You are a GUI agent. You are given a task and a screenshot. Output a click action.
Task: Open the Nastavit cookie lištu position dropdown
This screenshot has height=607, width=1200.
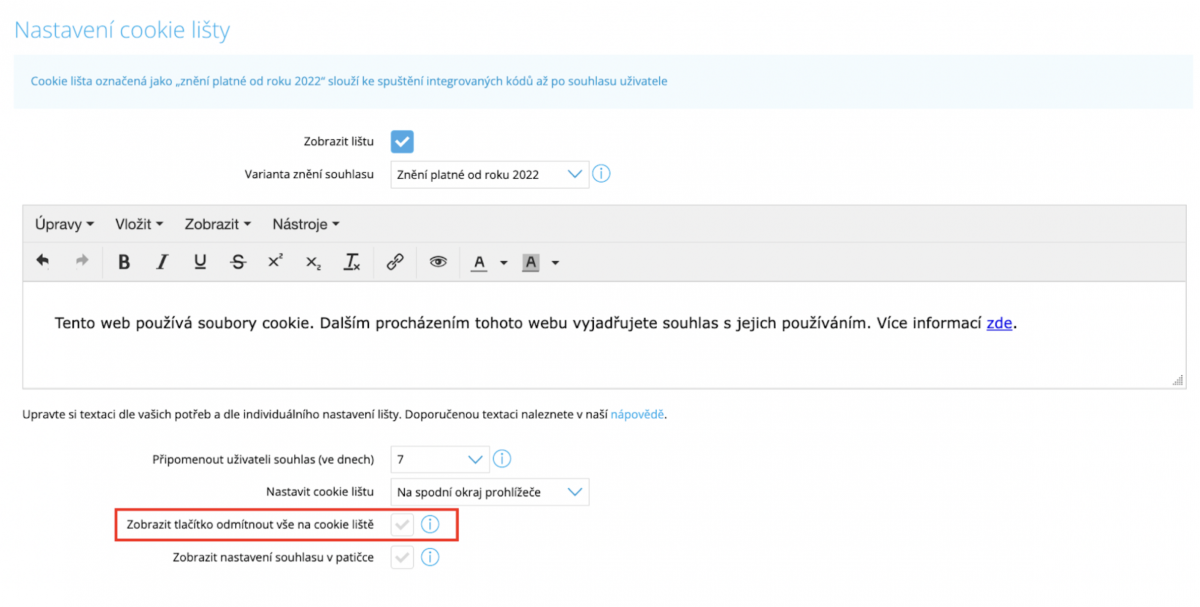(x=489, y=492)
